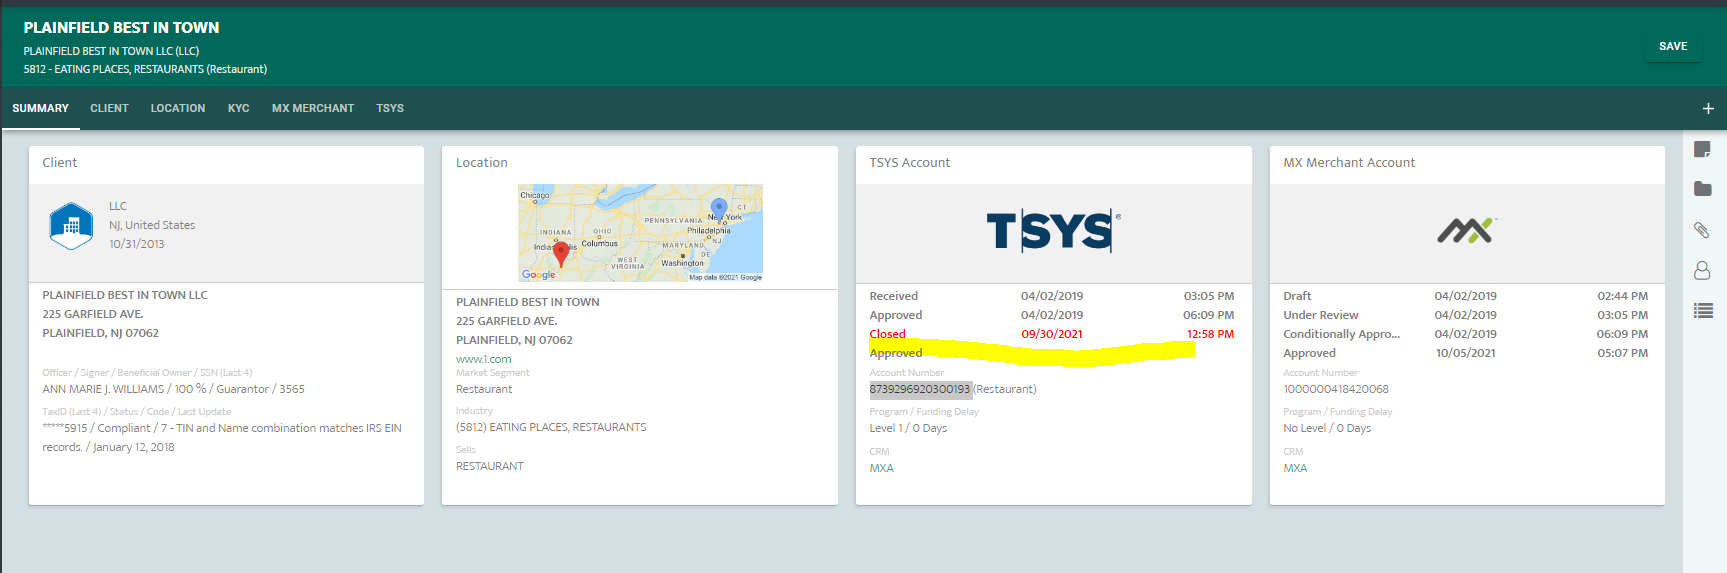Click the Closed status row
The height and width of the screenshot is (573, 1727).
click(1052, 334)
